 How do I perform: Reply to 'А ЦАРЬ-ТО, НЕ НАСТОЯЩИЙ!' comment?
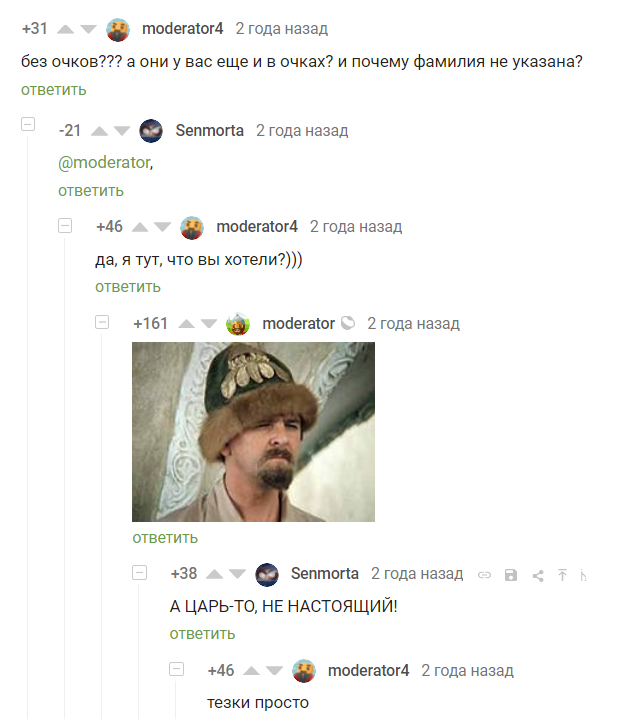tap(202, 634)
